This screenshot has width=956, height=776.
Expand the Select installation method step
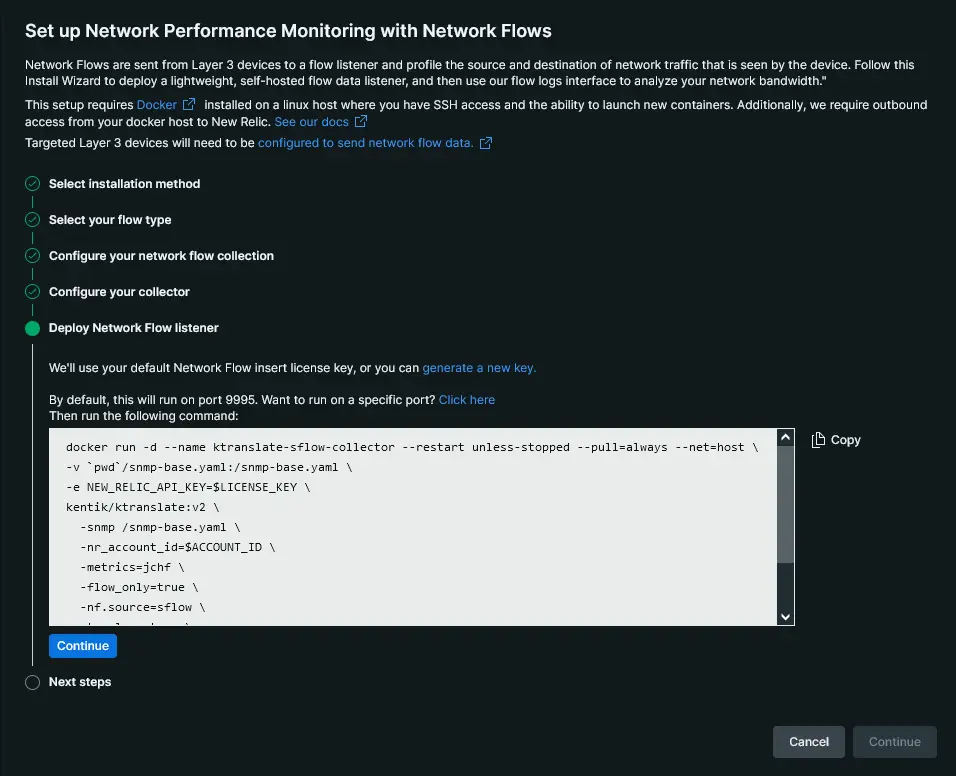[124, 184]
